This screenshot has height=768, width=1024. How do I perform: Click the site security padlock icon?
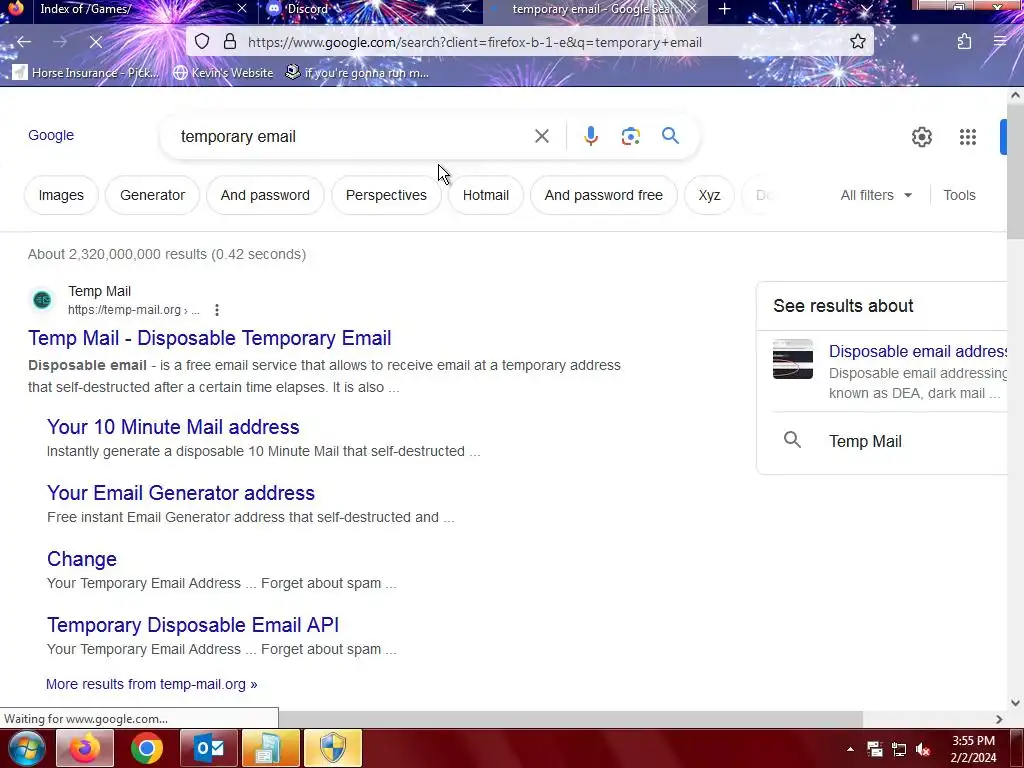pos(229,42)
